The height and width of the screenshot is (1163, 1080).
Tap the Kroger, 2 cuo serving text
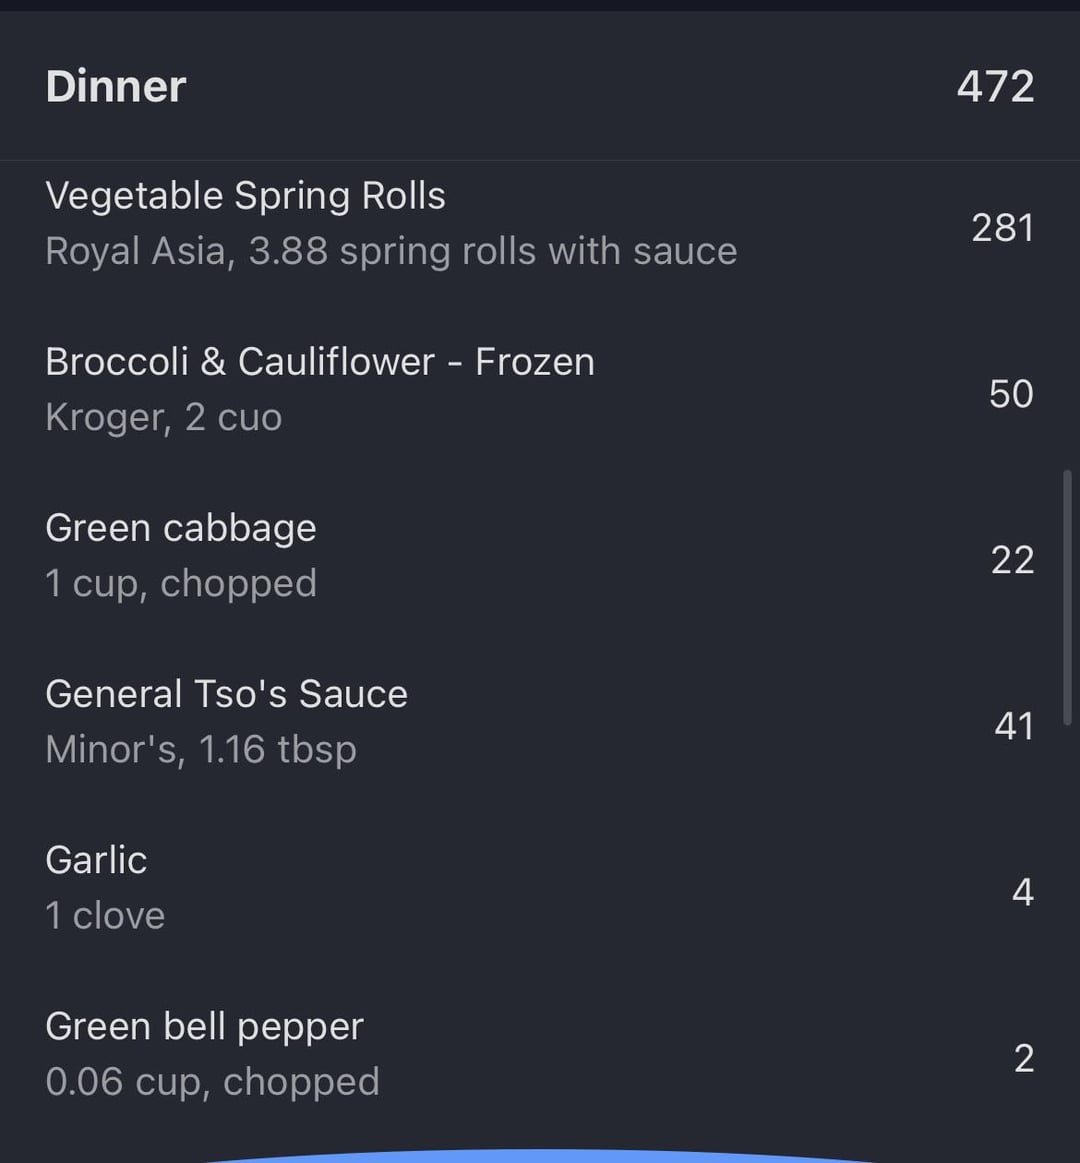coord(164,417)
